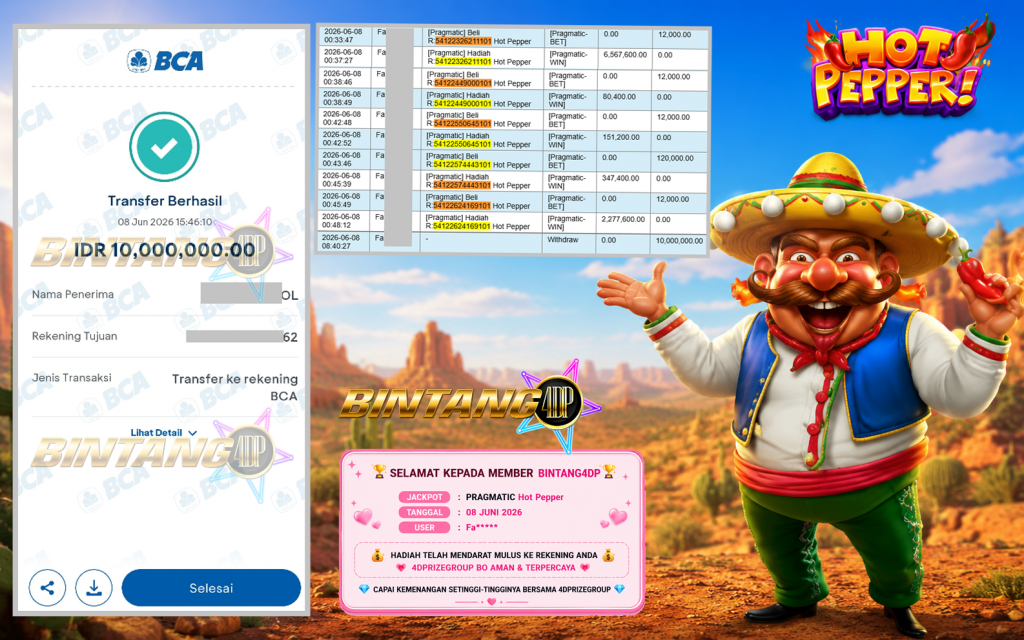Click the 120,000.00 bet amount cell

[x=680, y=161]
